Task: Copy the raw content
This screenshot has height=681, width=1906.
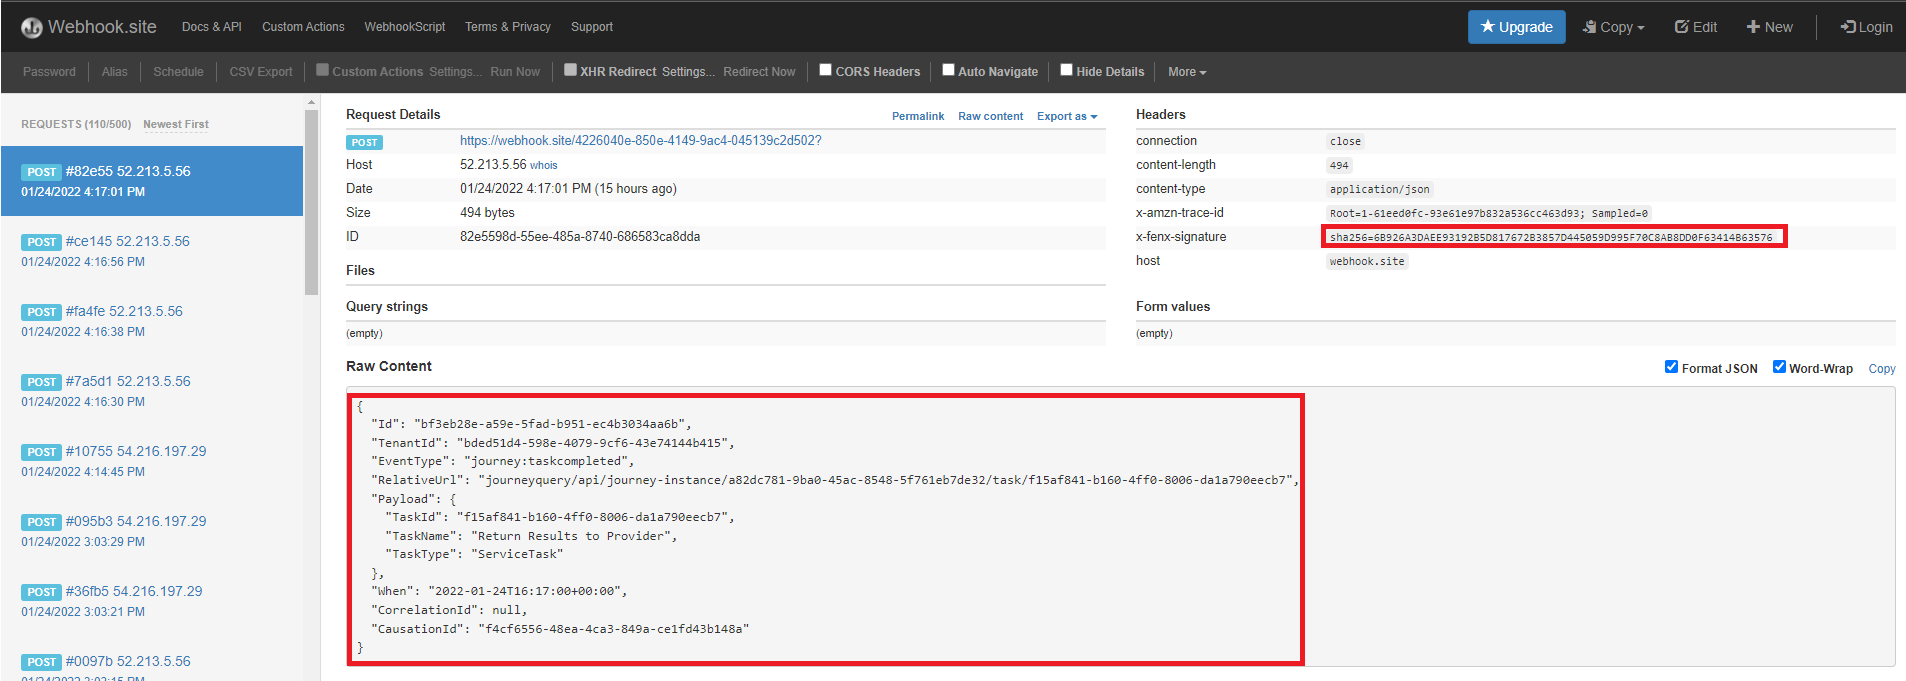Action: coord(1882,369)
